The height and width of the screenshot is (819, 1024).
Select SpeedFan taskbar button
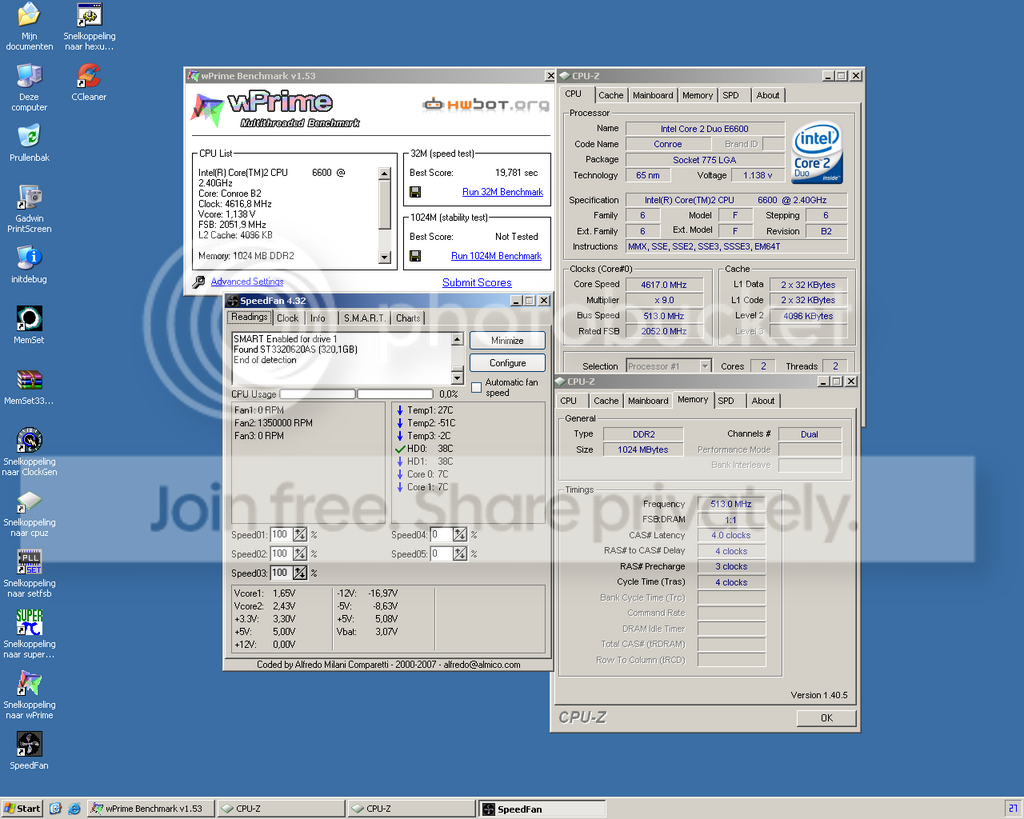(542, 809)
